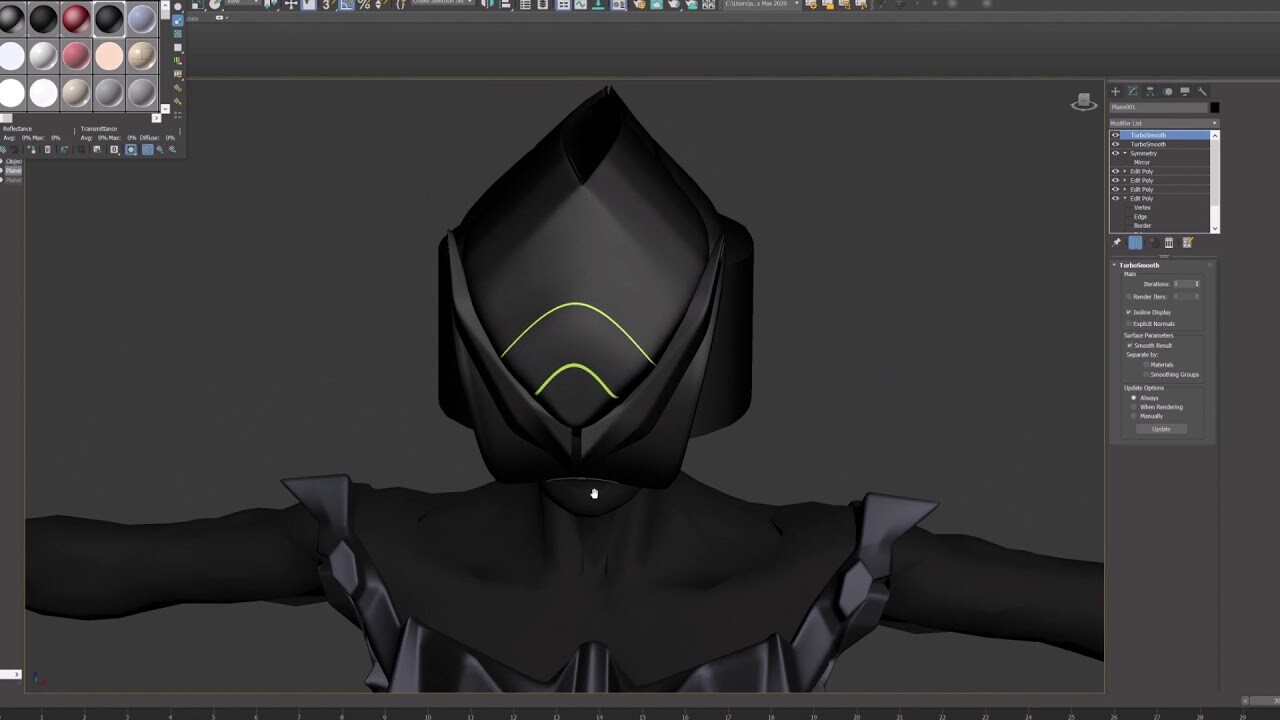Click Material ID Channel icon
The image size is (1280, 720).
click(114, 149)
